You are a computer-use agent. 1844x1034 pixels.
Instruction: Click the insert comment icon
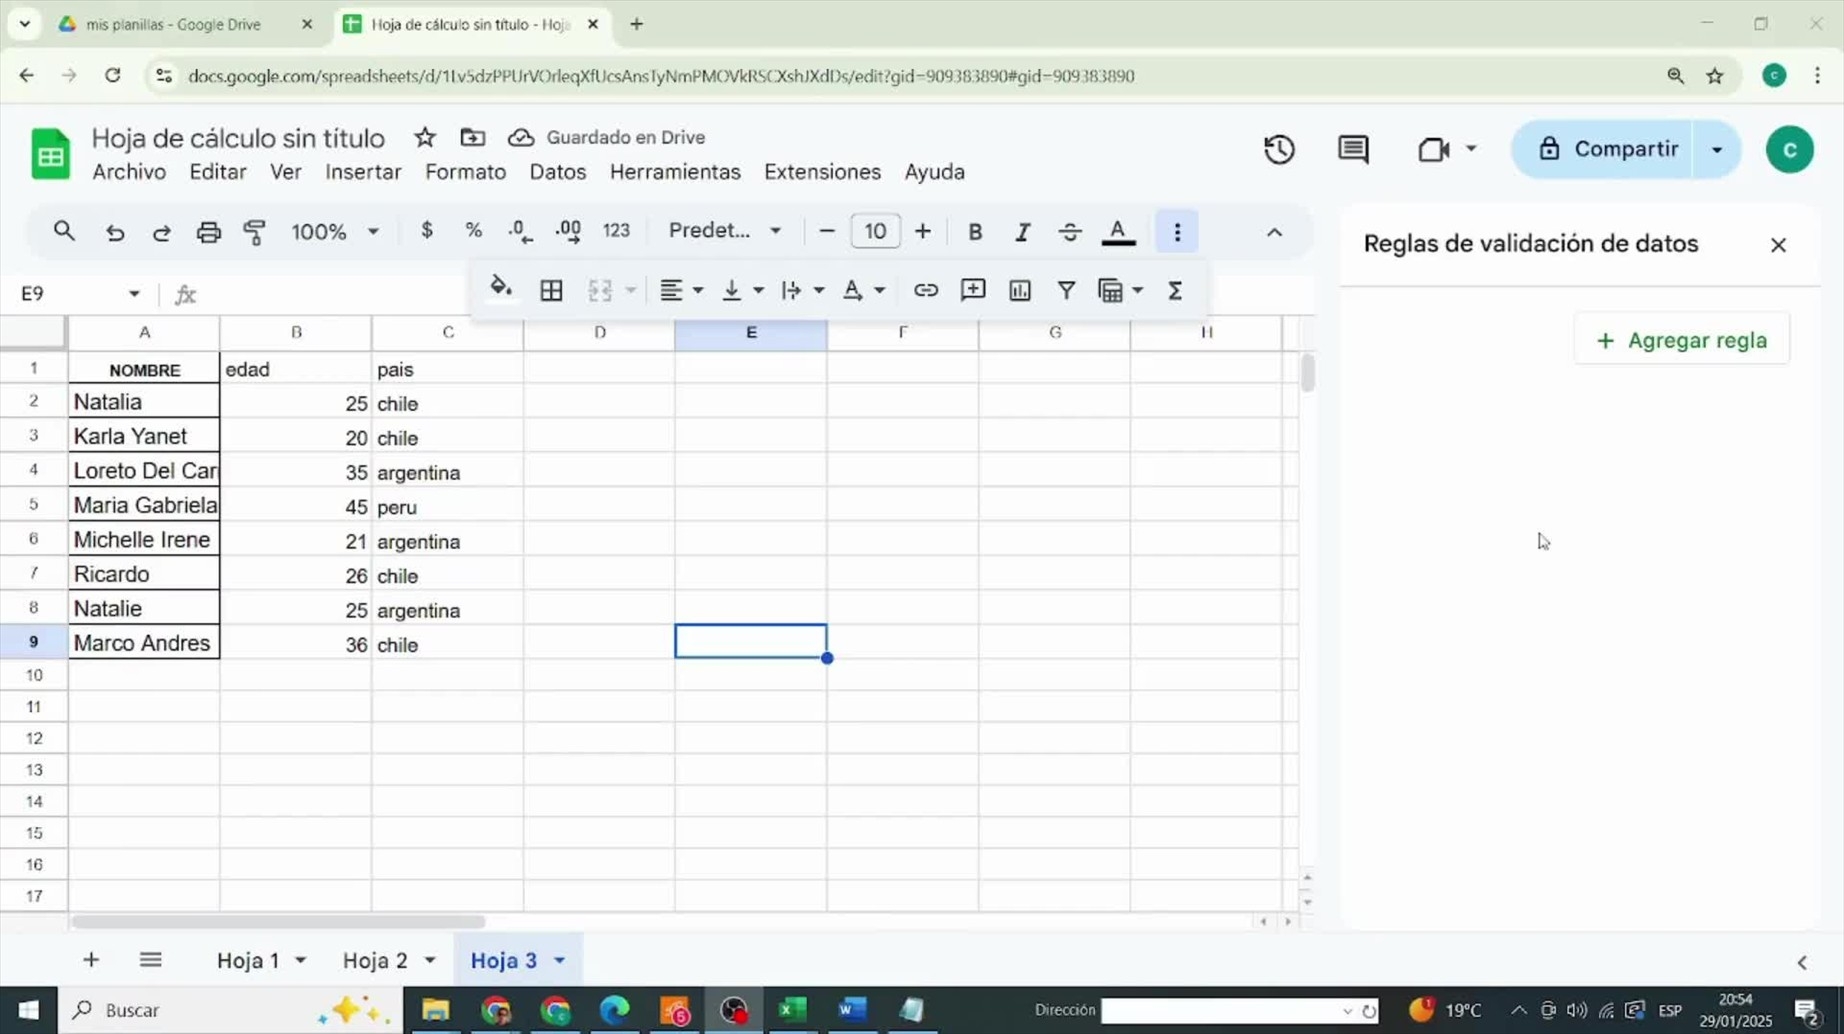pos(972,290)
